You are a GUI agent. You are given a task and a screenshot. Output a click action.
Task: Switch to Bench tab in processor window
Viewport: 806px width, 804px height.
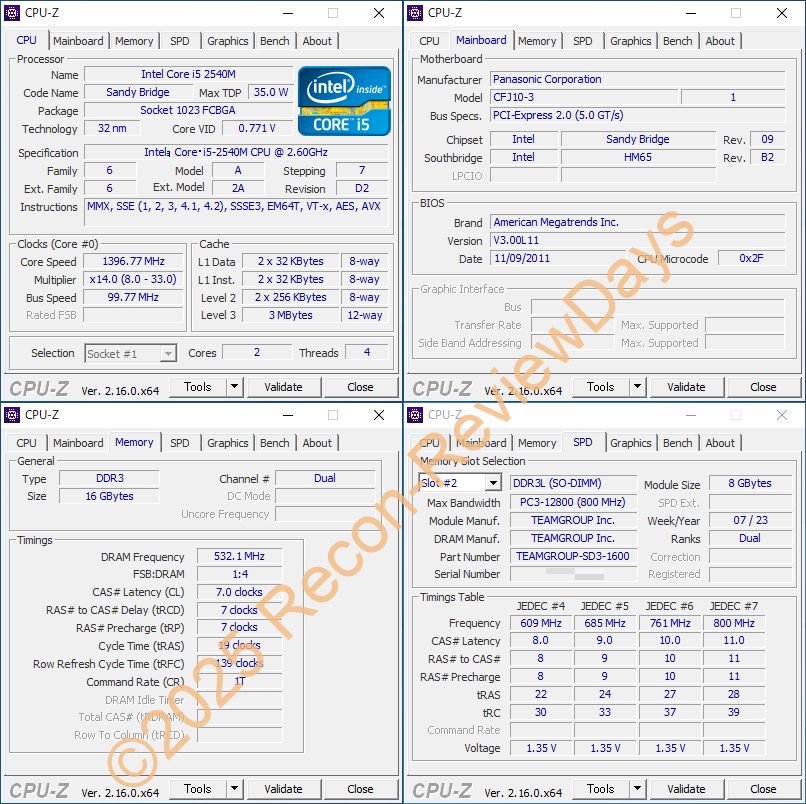pos(274,41)
